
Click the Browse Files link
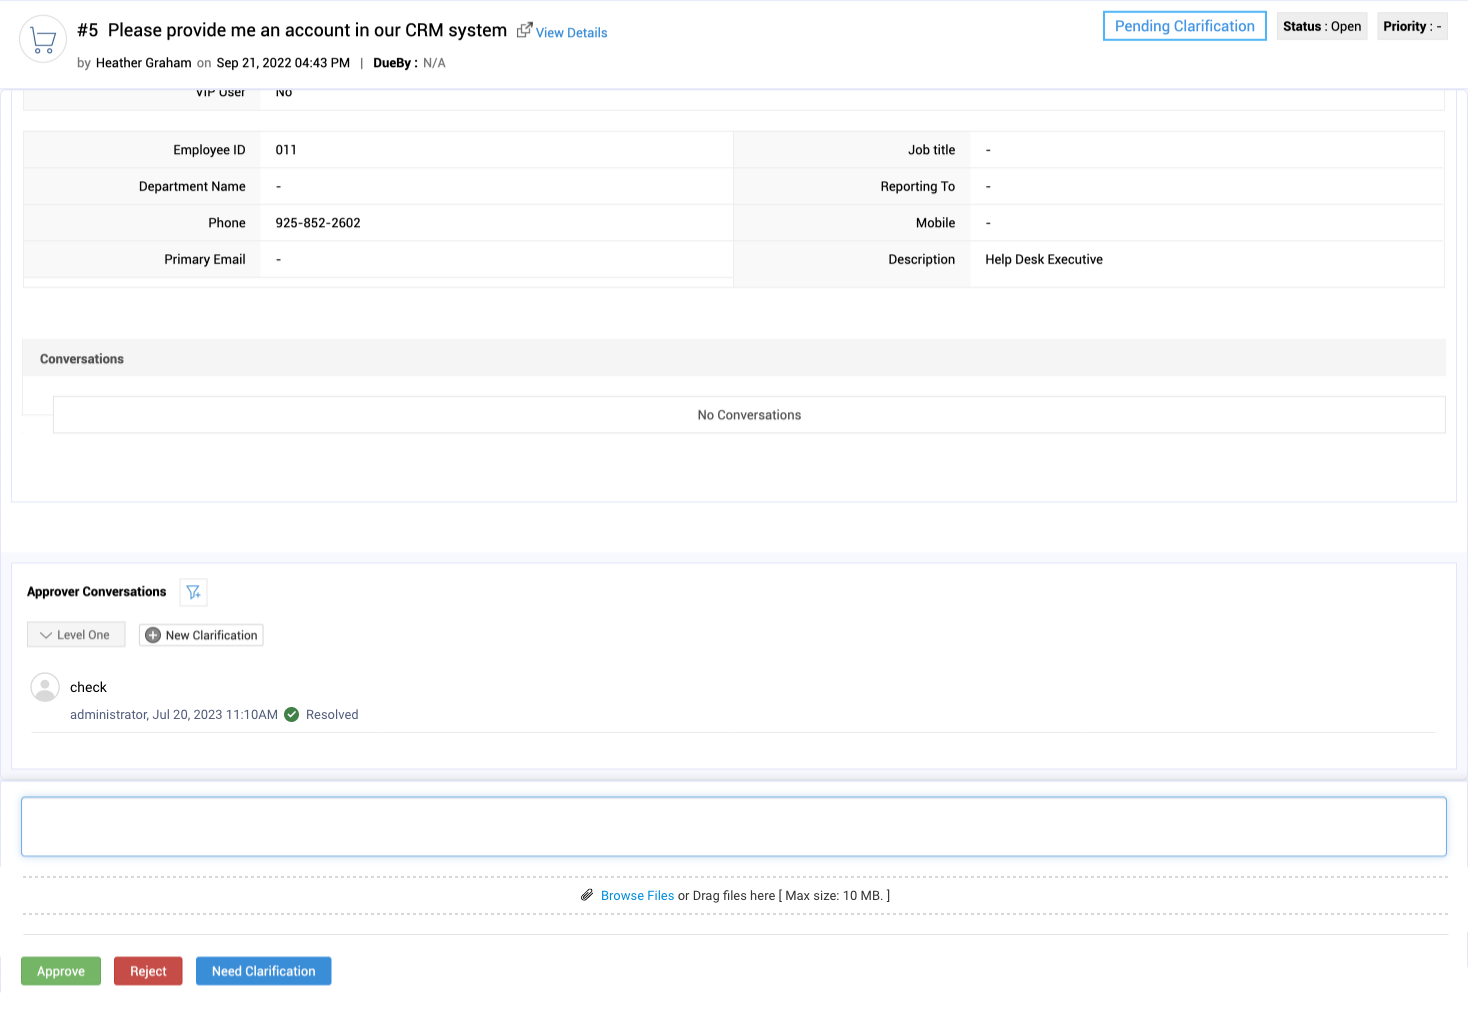click(x=637, y=896)
